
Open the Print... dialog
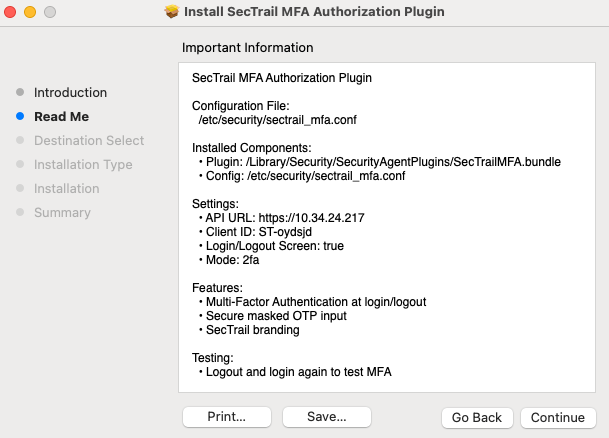click(x=227, y=417)
